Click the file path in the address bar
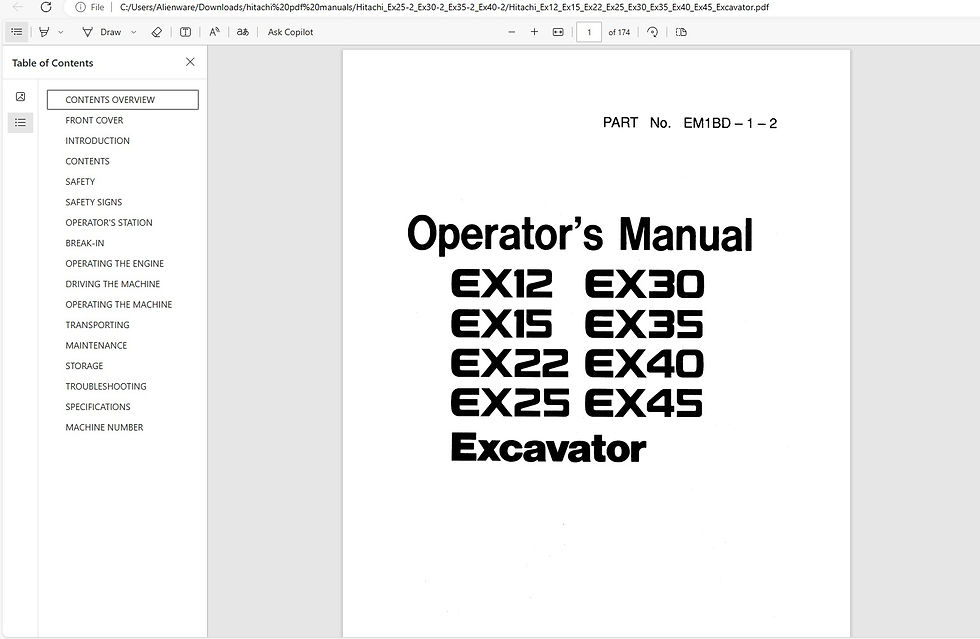This screenshot has width=980, height=639. coord(444,7)
